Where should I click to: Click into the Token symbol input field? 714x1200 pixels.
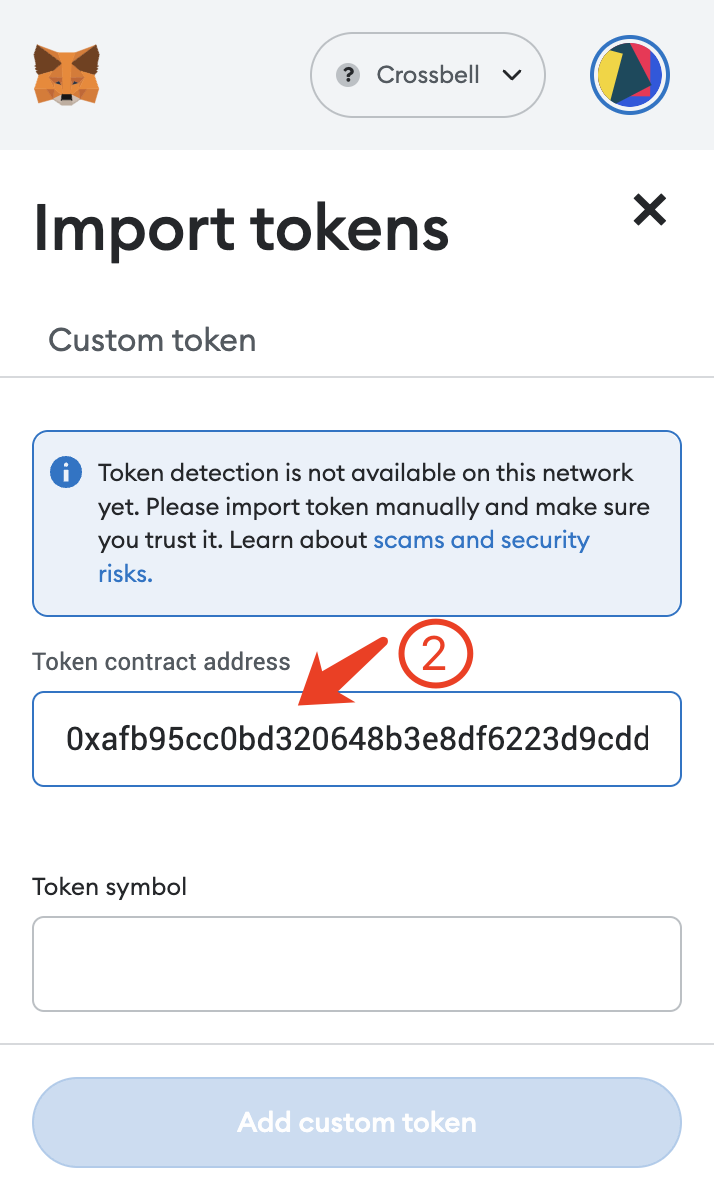(357, 964)
